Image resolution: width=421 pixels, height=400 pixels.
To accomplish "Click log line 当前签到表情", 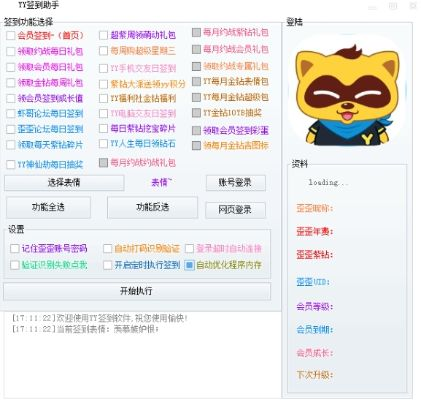I will [x=85, y=329].
